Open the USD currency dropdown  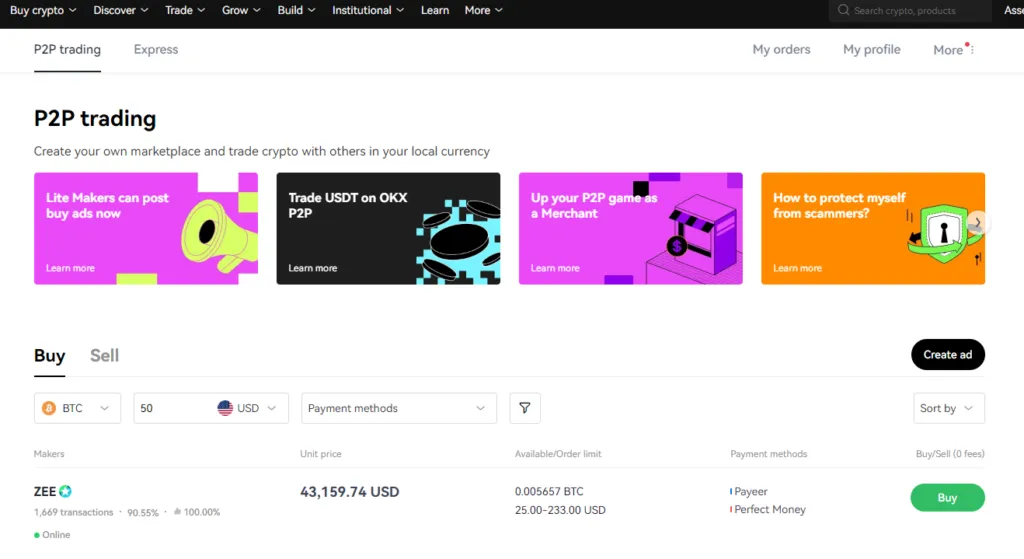[247, 408]
